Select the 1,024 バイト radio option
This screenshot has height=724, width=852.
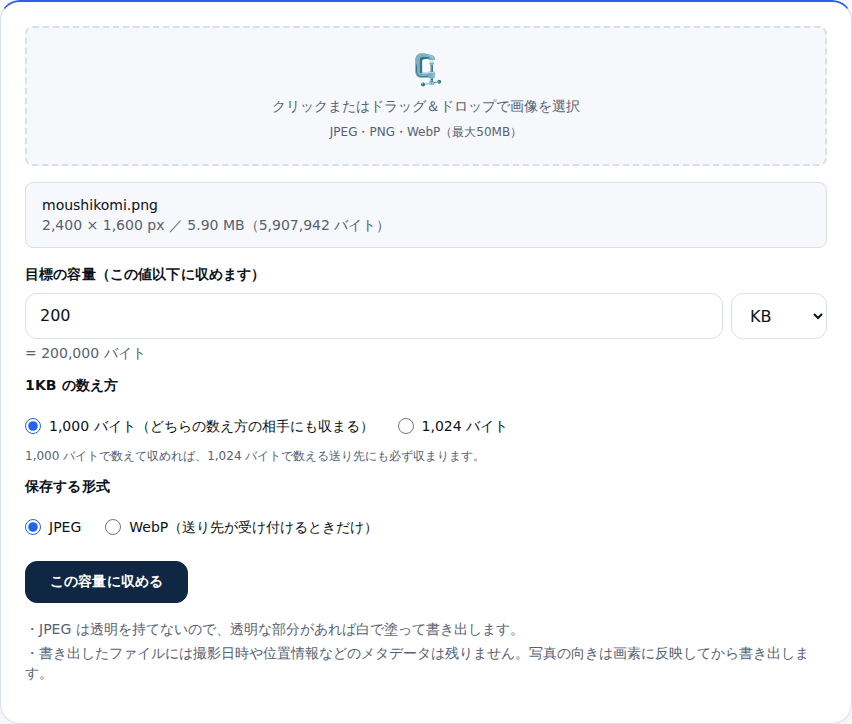pyautogui.click(x=406, y=426)
